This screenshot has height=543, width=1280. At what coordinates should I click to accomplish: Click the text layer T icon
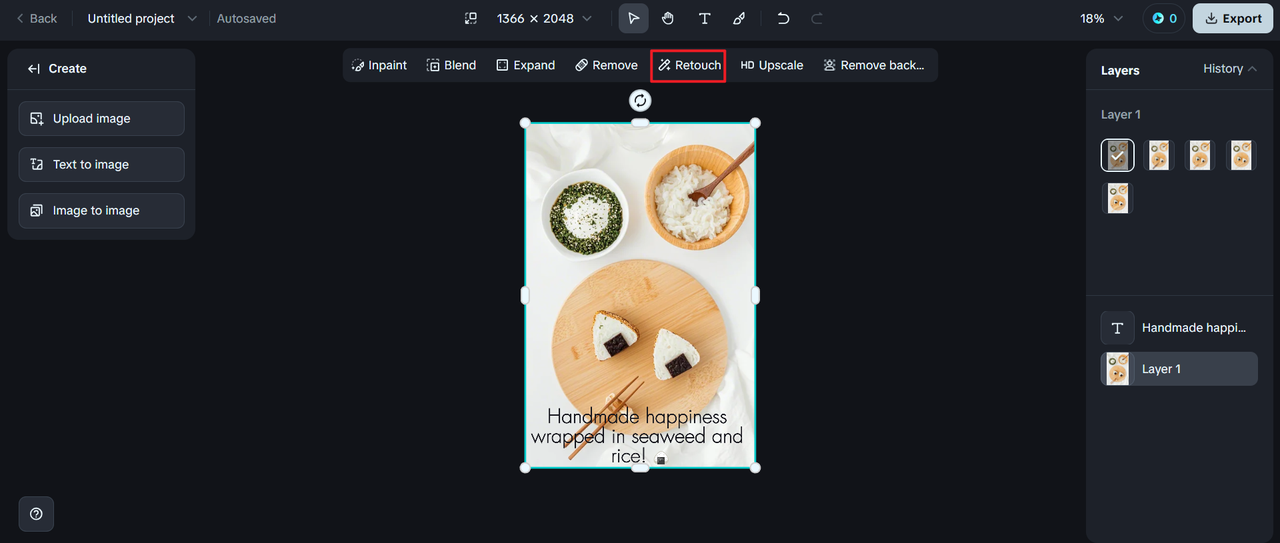tap(1117, 328)
